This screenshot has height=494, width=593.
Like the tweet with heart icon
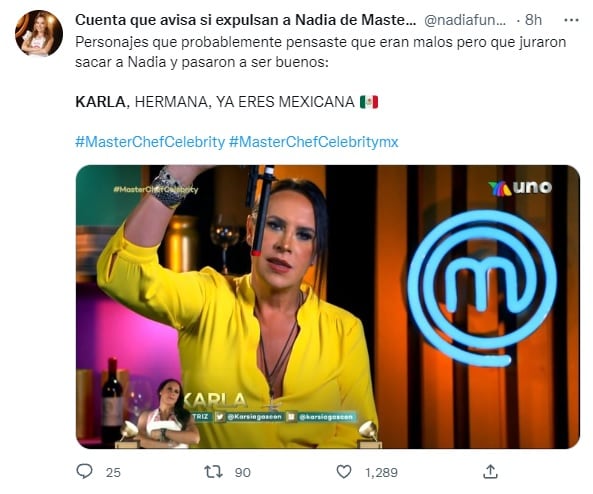click(344, 472)
